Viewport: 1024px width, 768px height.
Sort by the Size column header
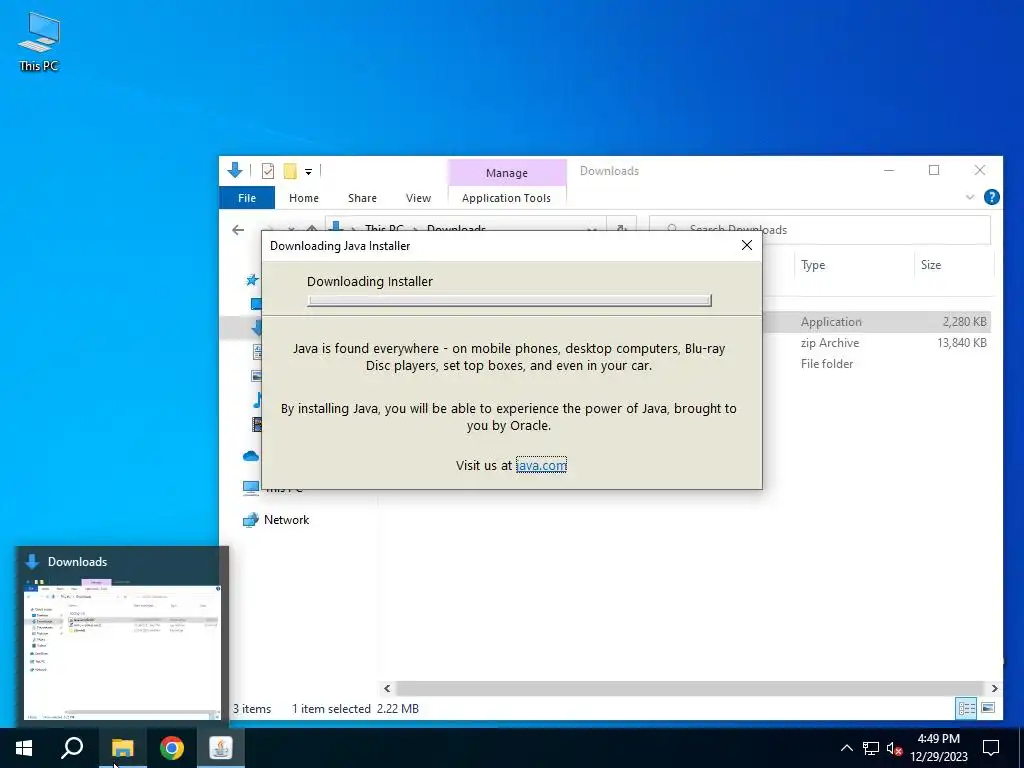(x=931, y=264)
